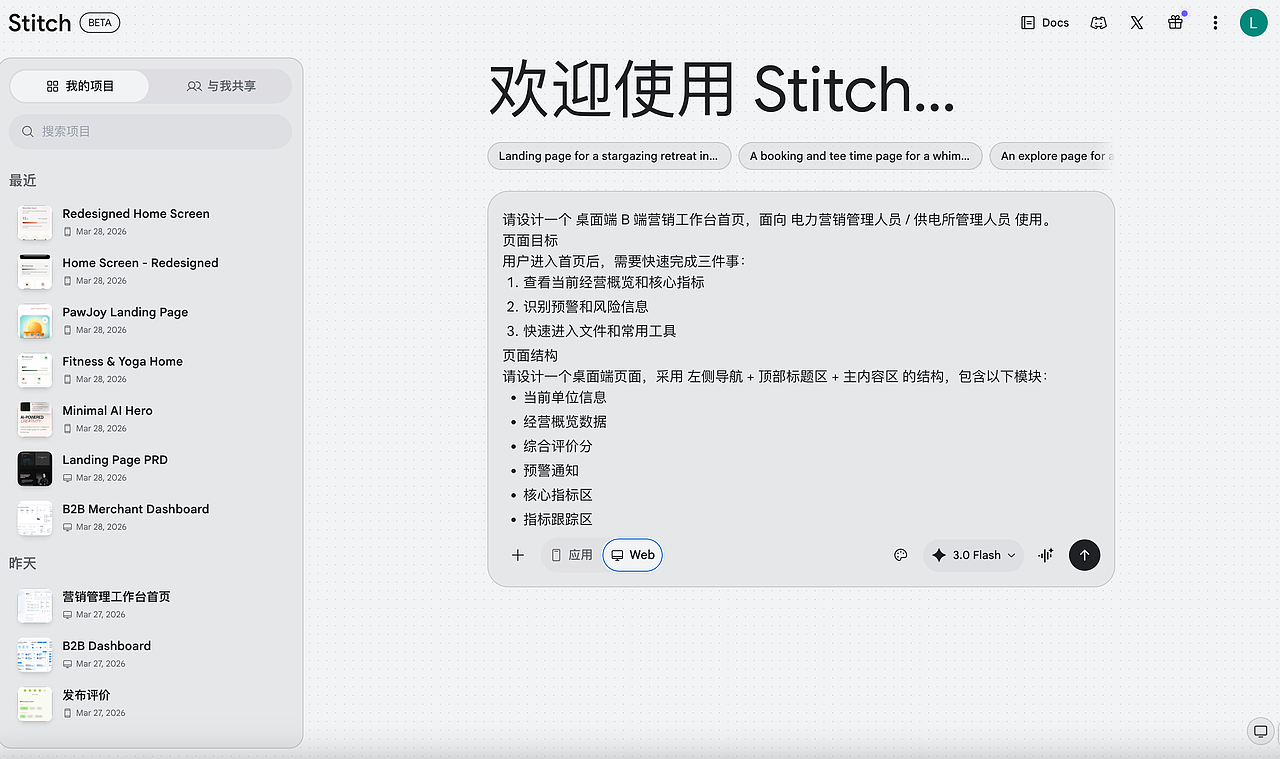
Task: Click the theme palette icon in the prompt bar
Action: tap(900, 554)
